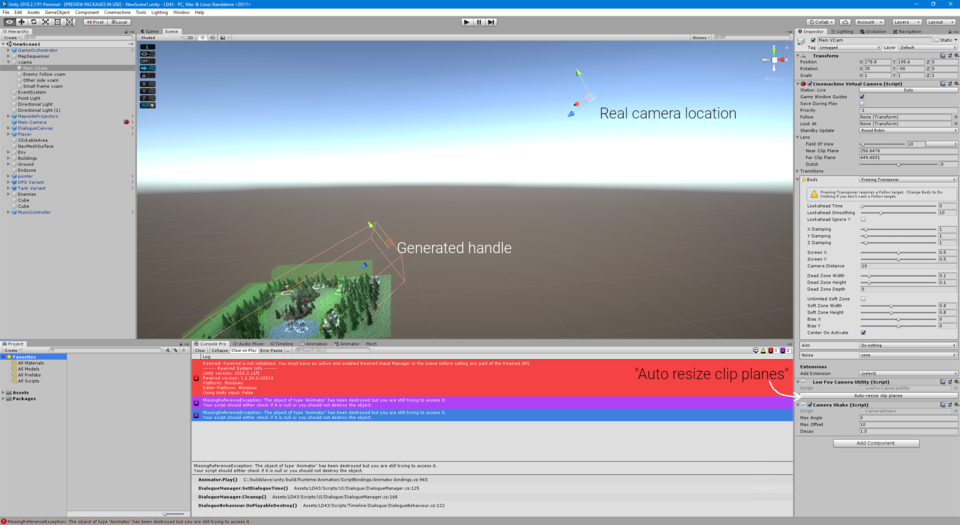Open the Layers dropdown
Viewport: 960px width, 525px height.
pos(906,22)
